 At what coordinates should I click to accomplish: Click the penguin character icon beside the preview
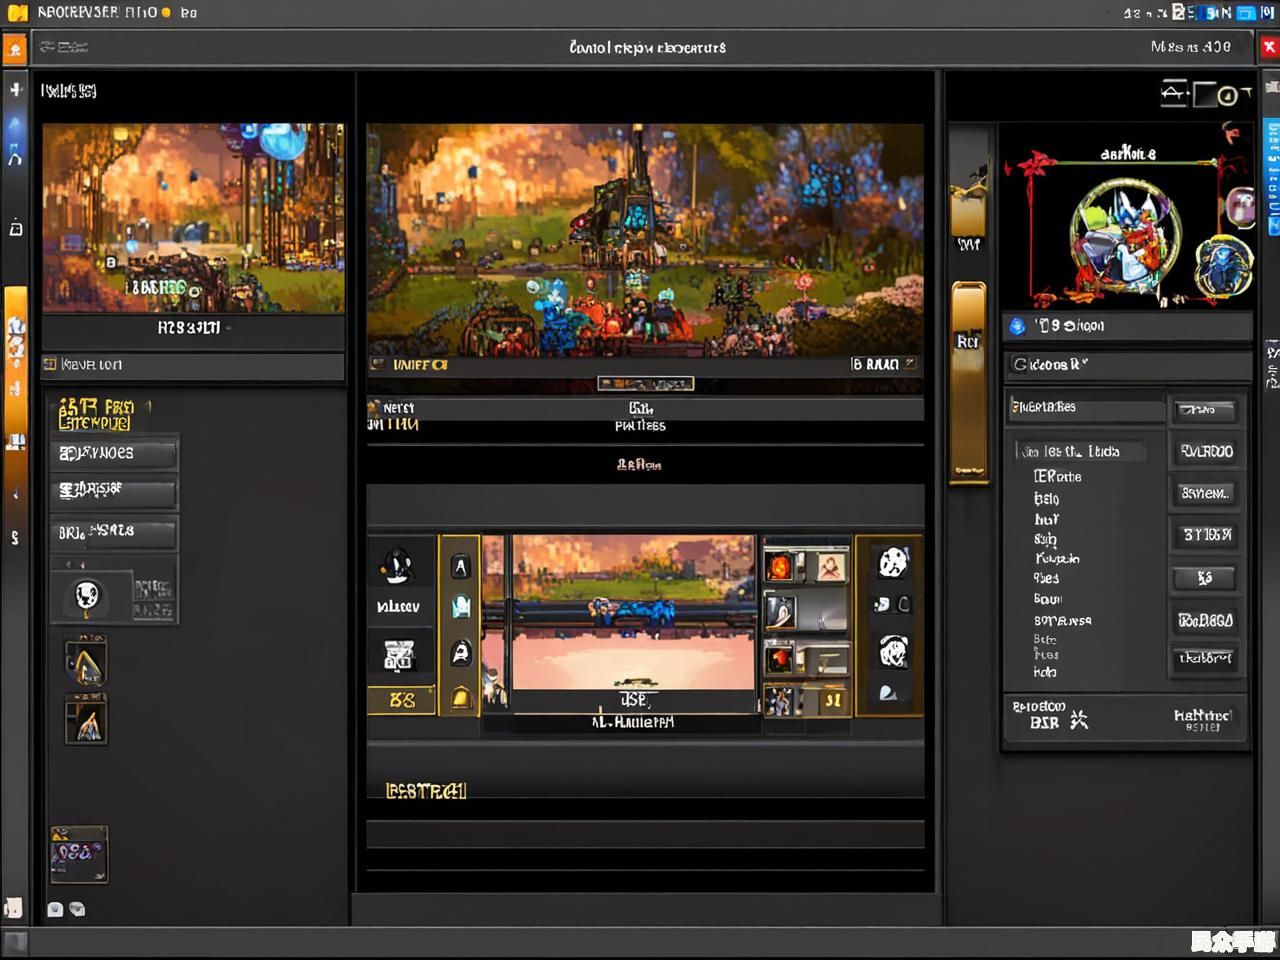point(399,567)
